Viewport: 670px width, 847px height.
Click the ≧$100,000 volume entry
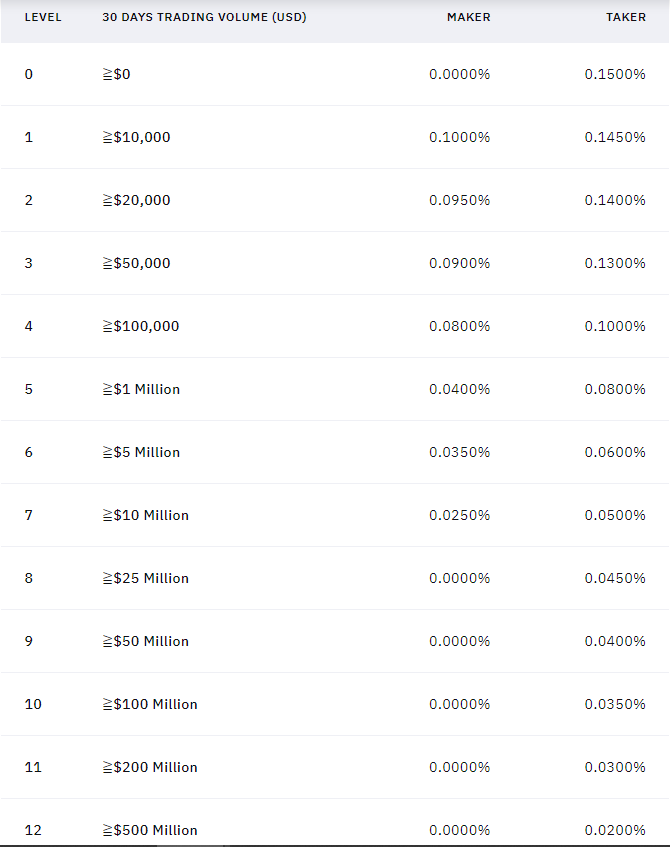(x=140, y=326)
